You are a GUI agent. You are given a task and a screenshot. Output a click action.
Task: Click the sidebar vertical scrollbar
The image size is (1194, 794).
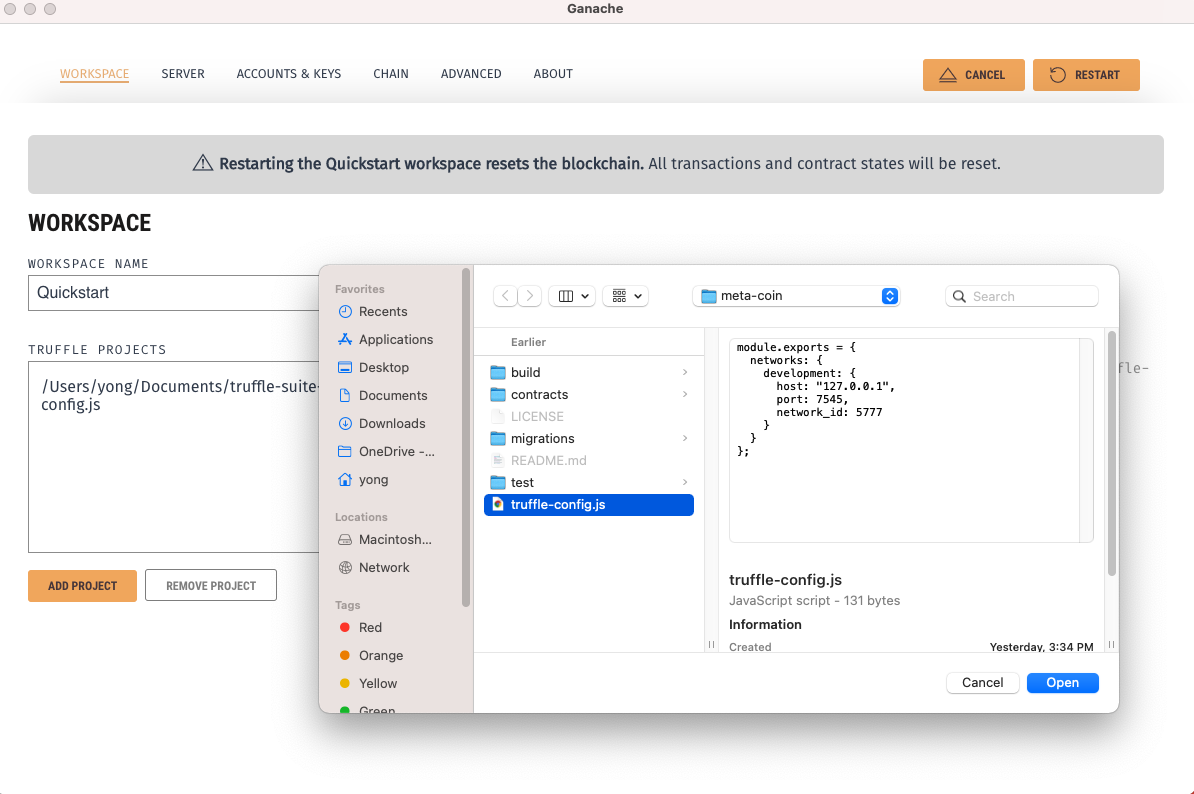(x=465, y=438)
